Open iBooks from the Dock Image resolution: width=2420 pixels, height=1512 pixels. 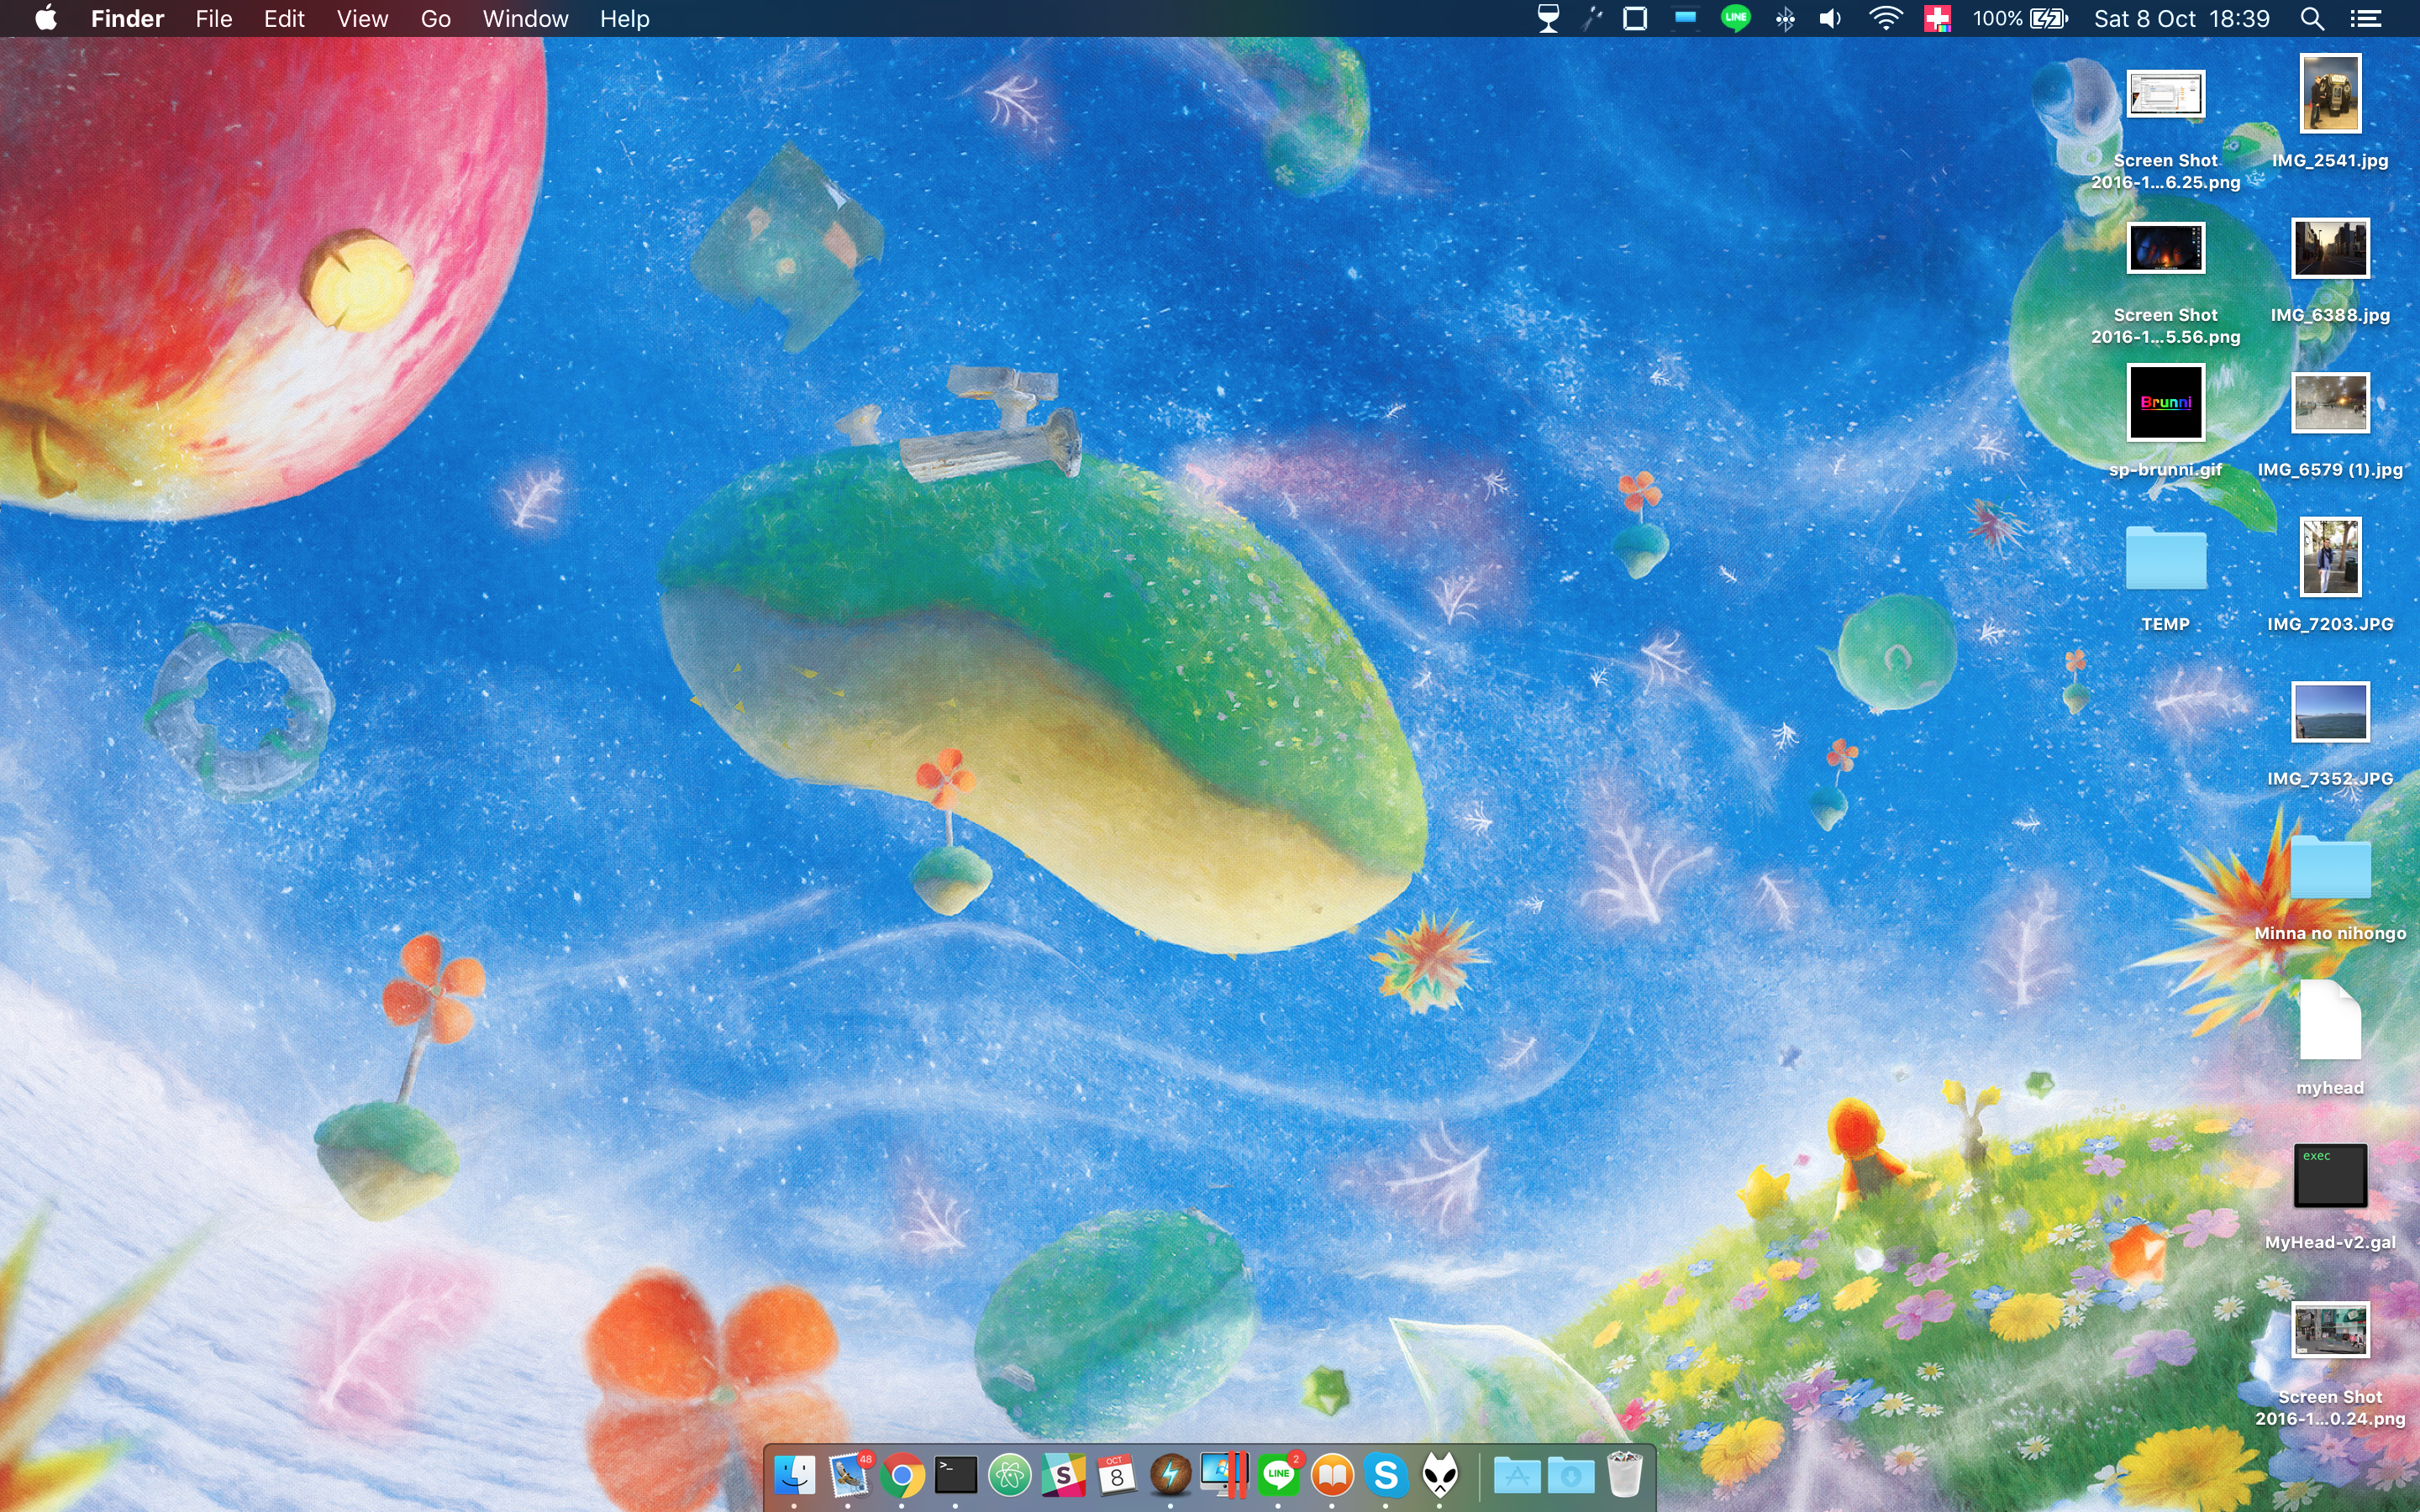coord(1332,1475)
